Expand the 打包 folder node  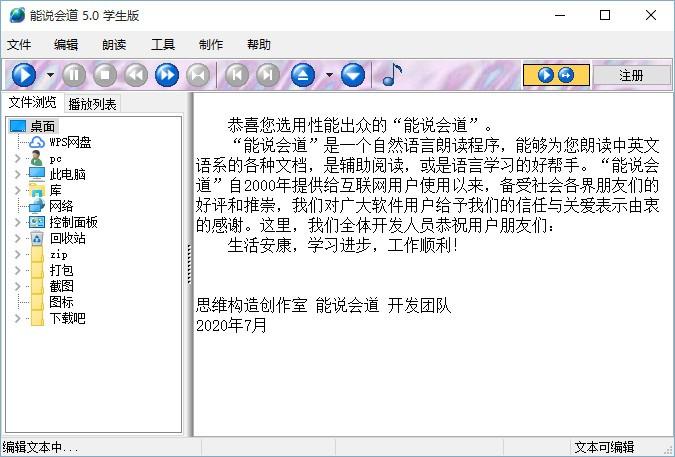(17, 270)
